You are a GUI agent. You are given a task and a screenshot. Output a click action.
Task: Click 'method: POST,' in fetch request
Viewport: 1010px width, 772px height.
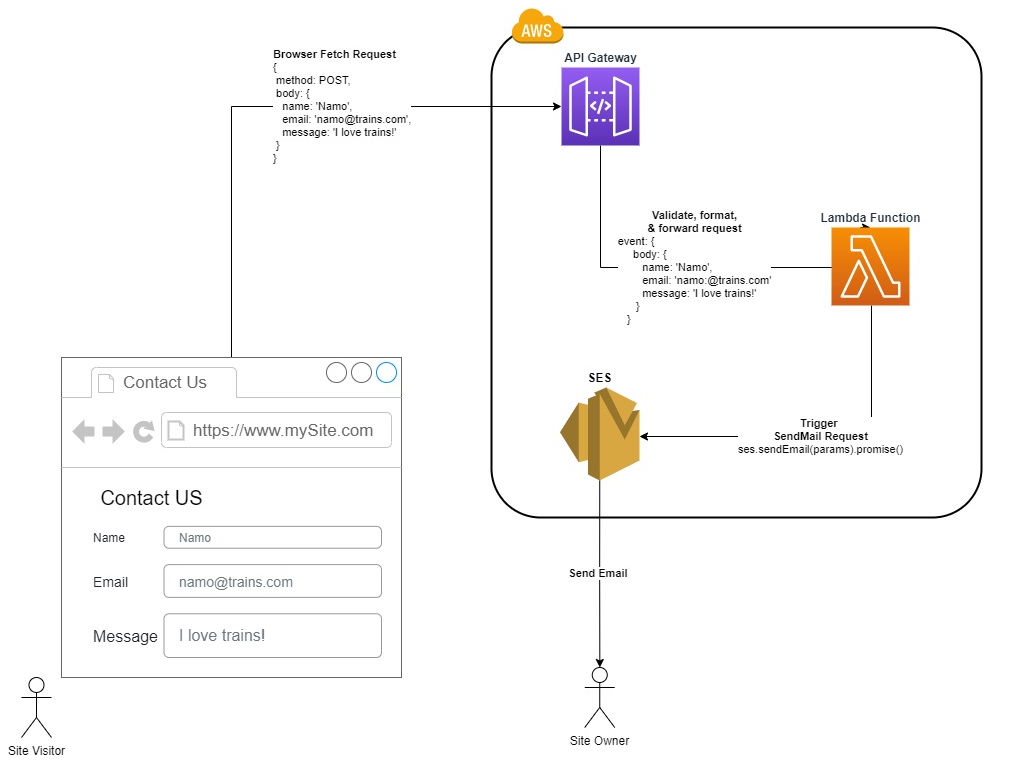coord(313,80)
